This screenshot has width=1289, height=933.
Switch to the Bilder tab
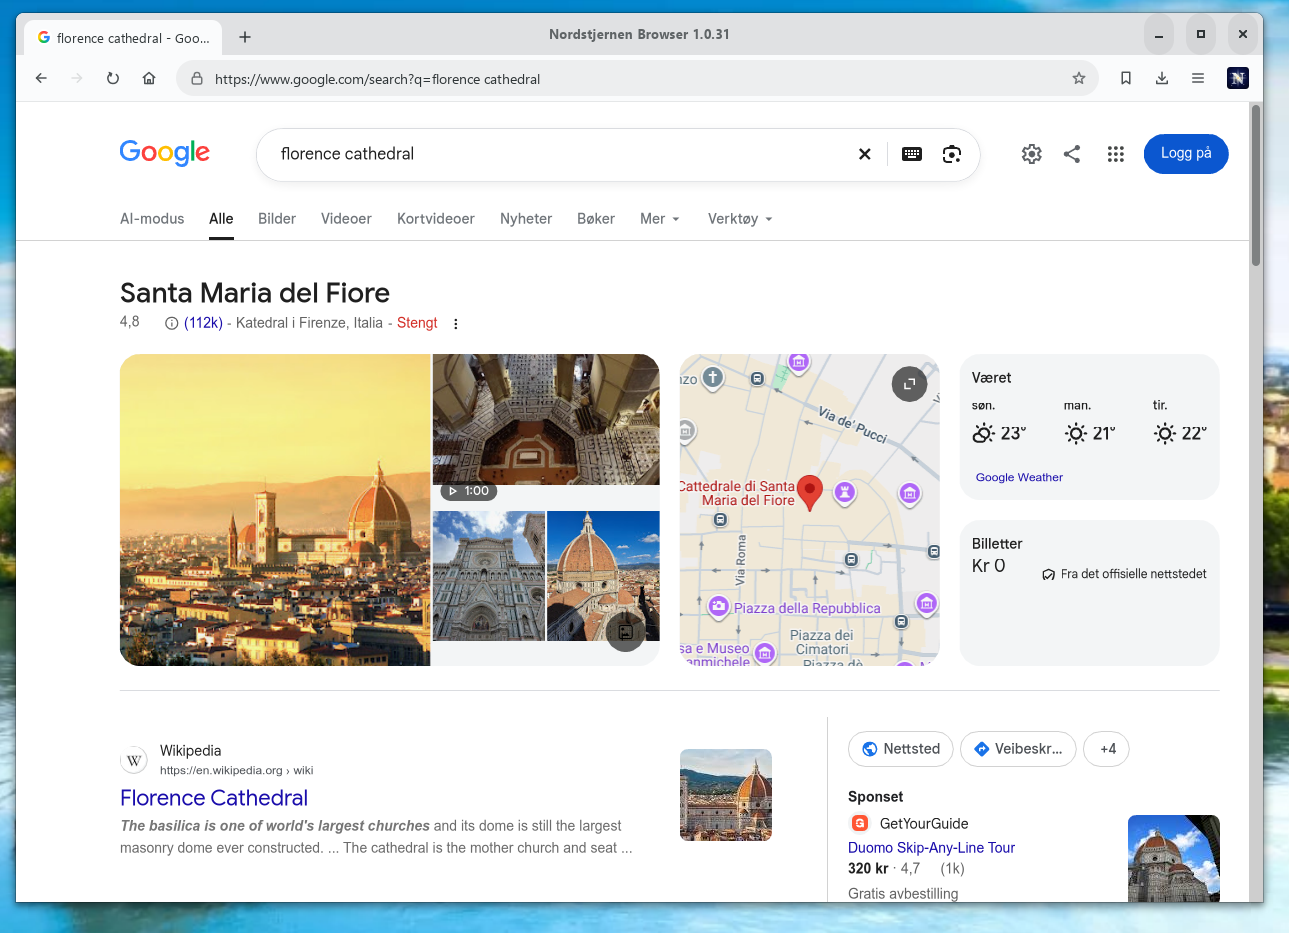point(277,219)
